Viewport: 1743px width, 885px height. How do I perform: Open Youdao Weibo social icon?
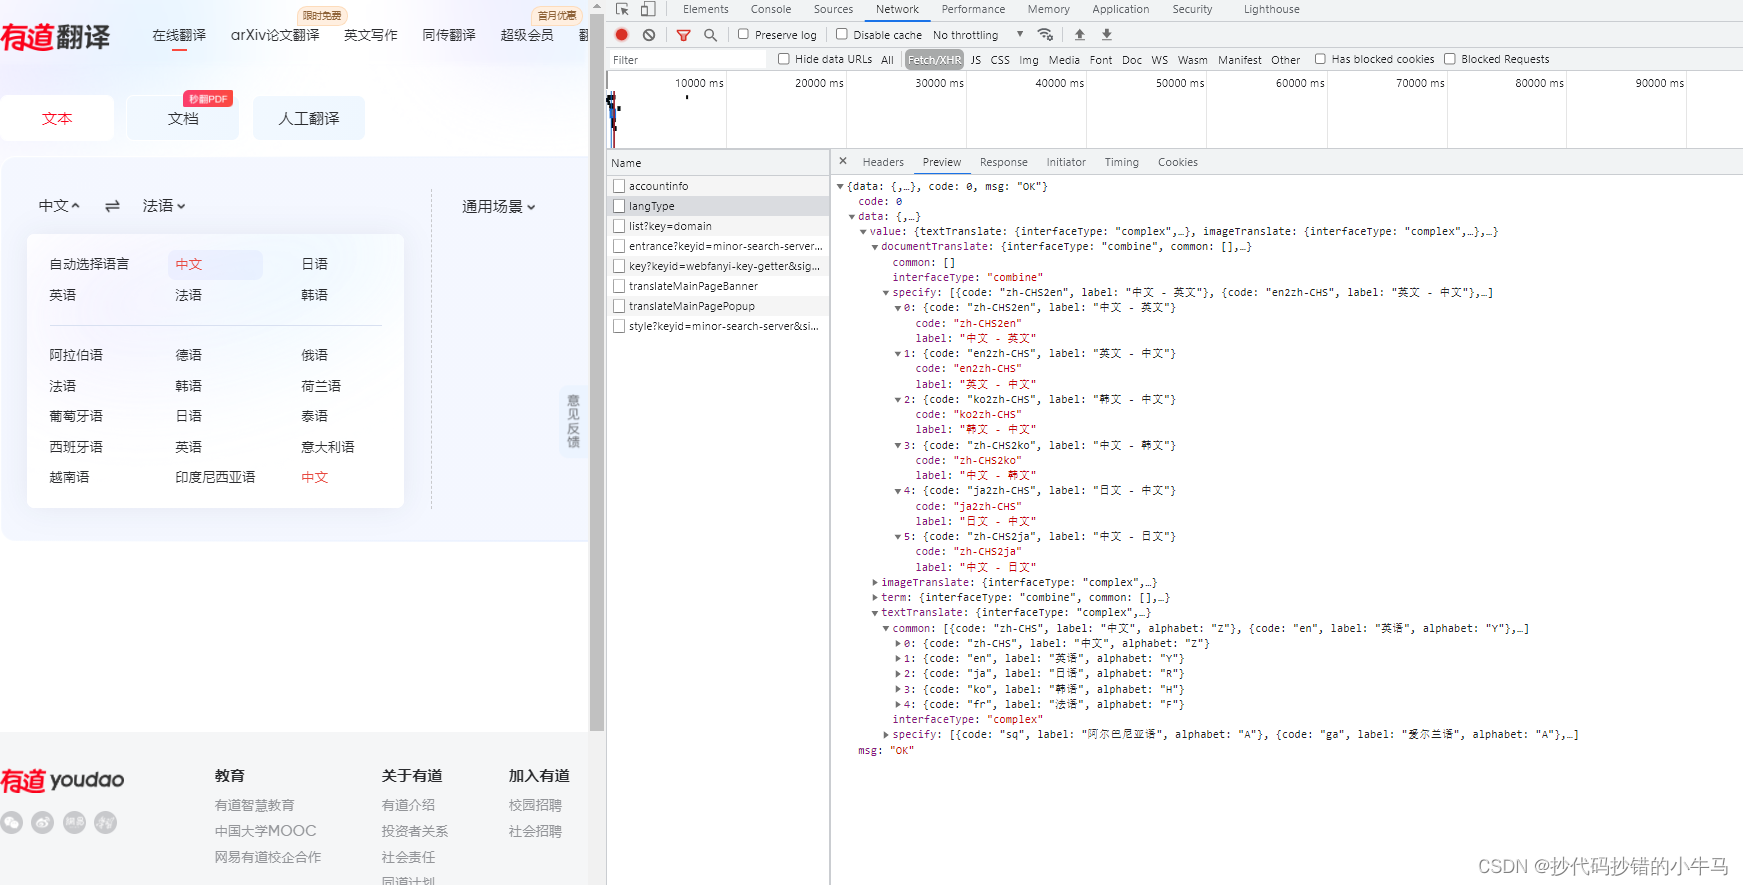coord(43,823)
